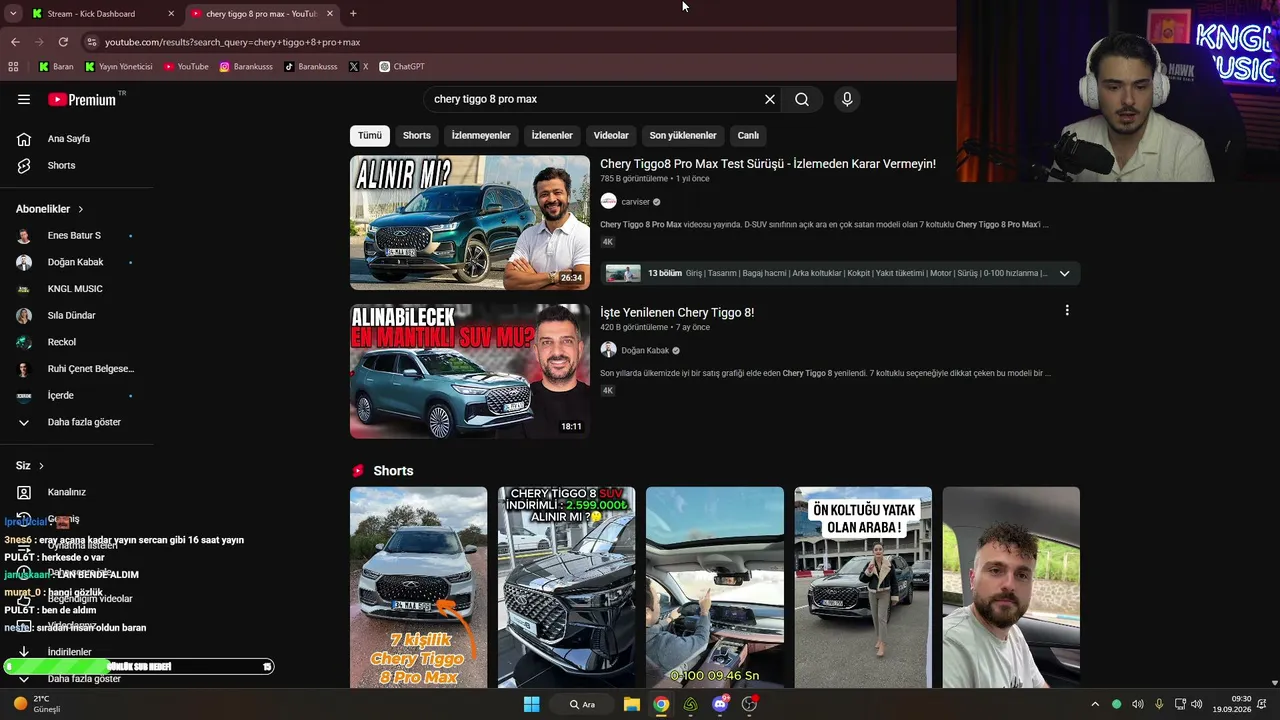The image size is (1280, 720).
Task: Click the YouTube Premium logo
Action: [82, 99]
